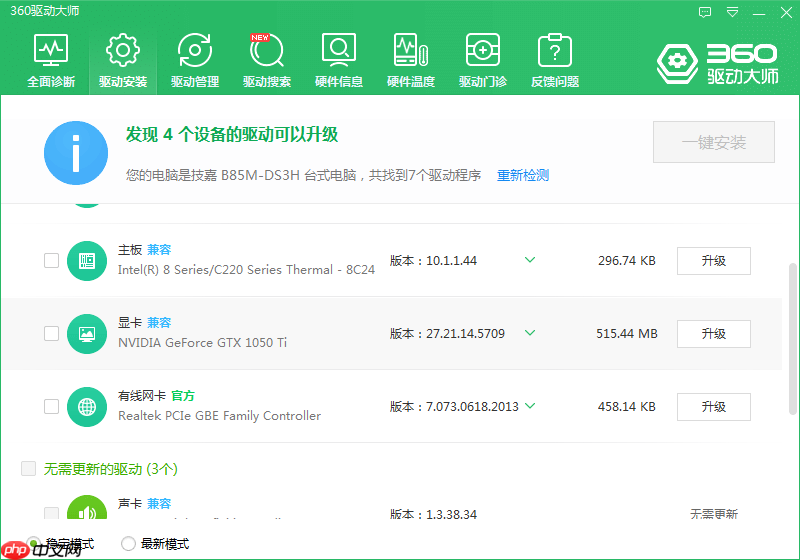Image resolution: width=800 pixels, height=560 pixels.
Task: Click the 一键安装 one-click install button
Action: click(x=714, y=142)
